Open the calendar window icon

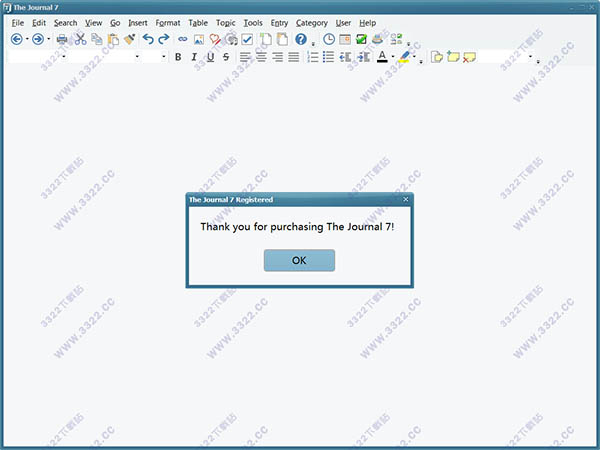click(x=345, y=39)
